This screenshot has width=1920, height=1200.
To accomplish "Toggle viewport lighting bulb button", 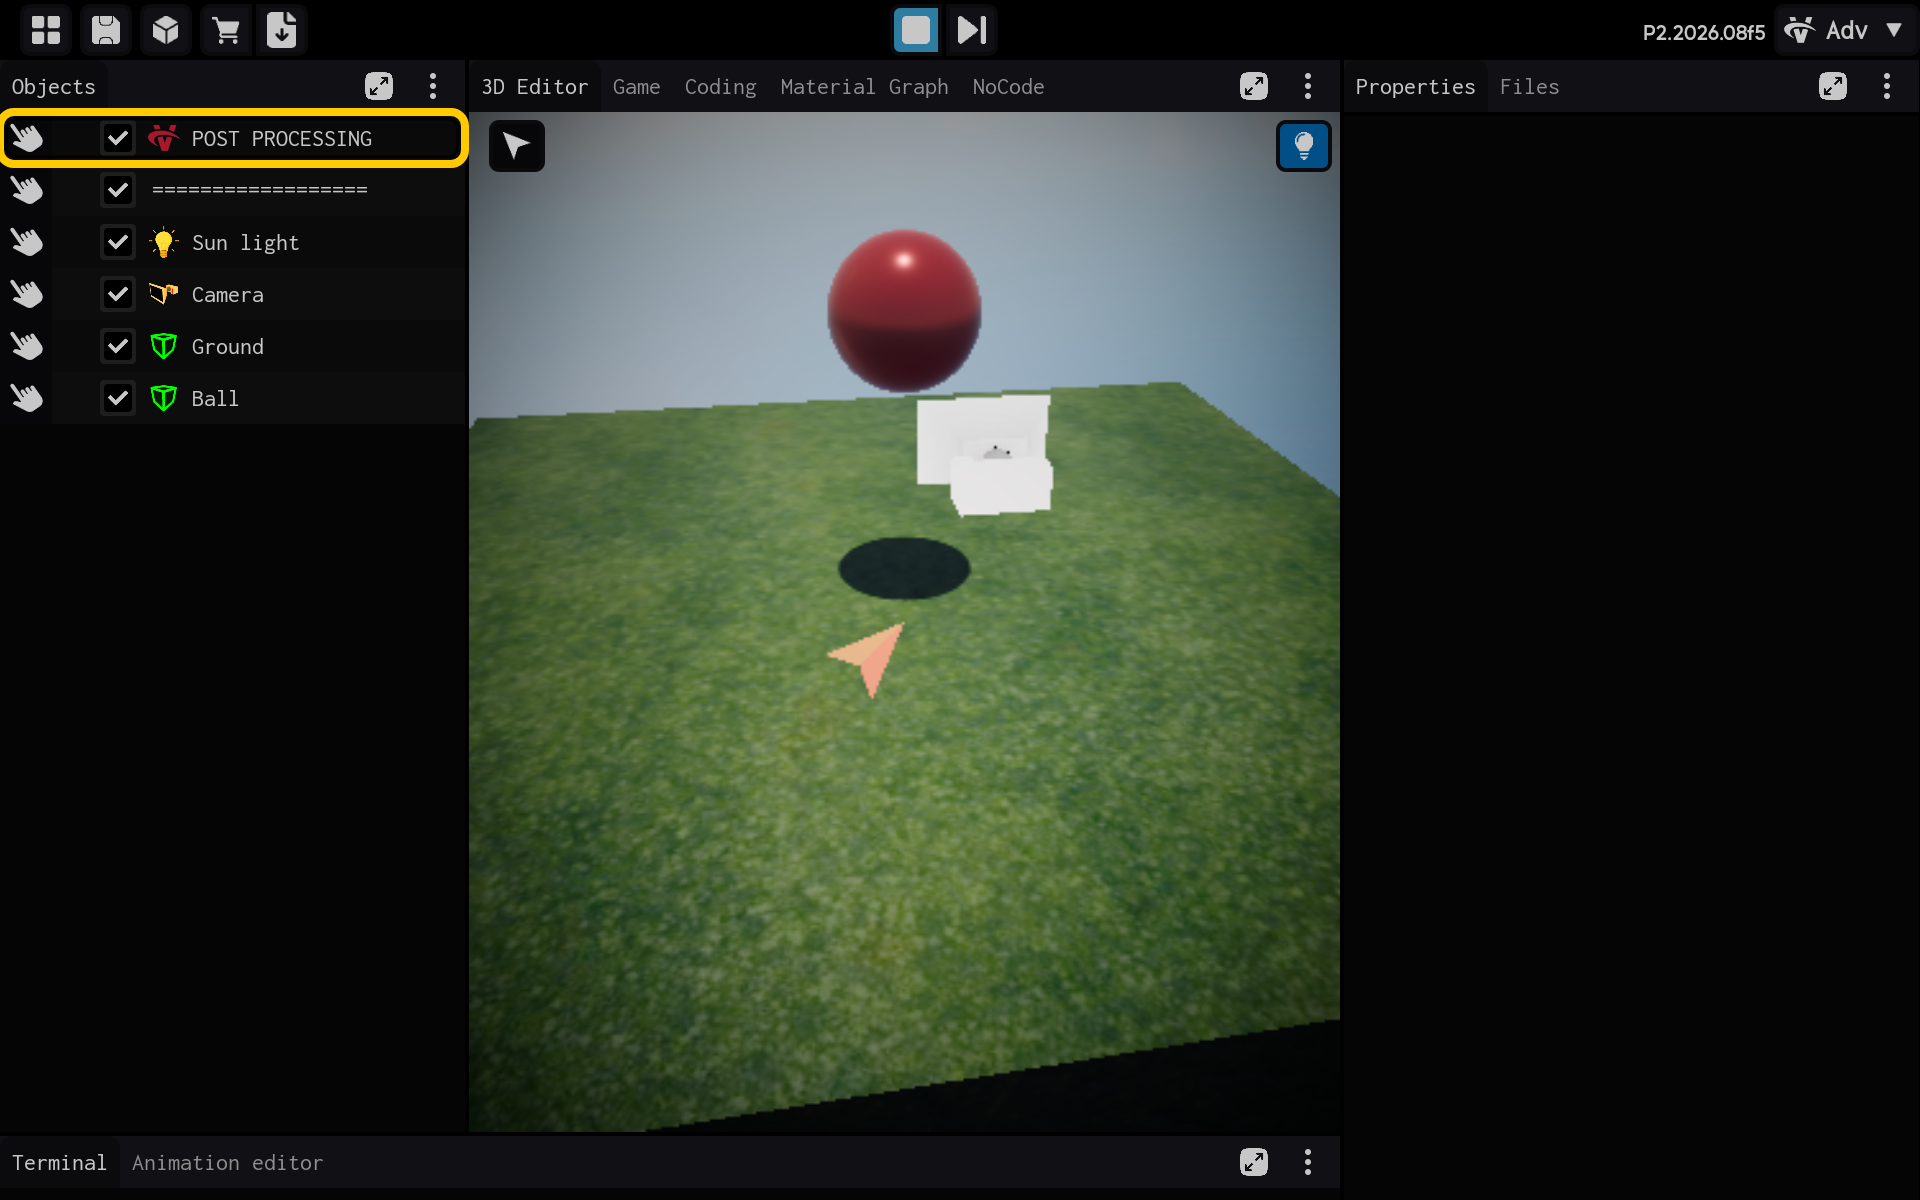I will tap(1303, 146).
